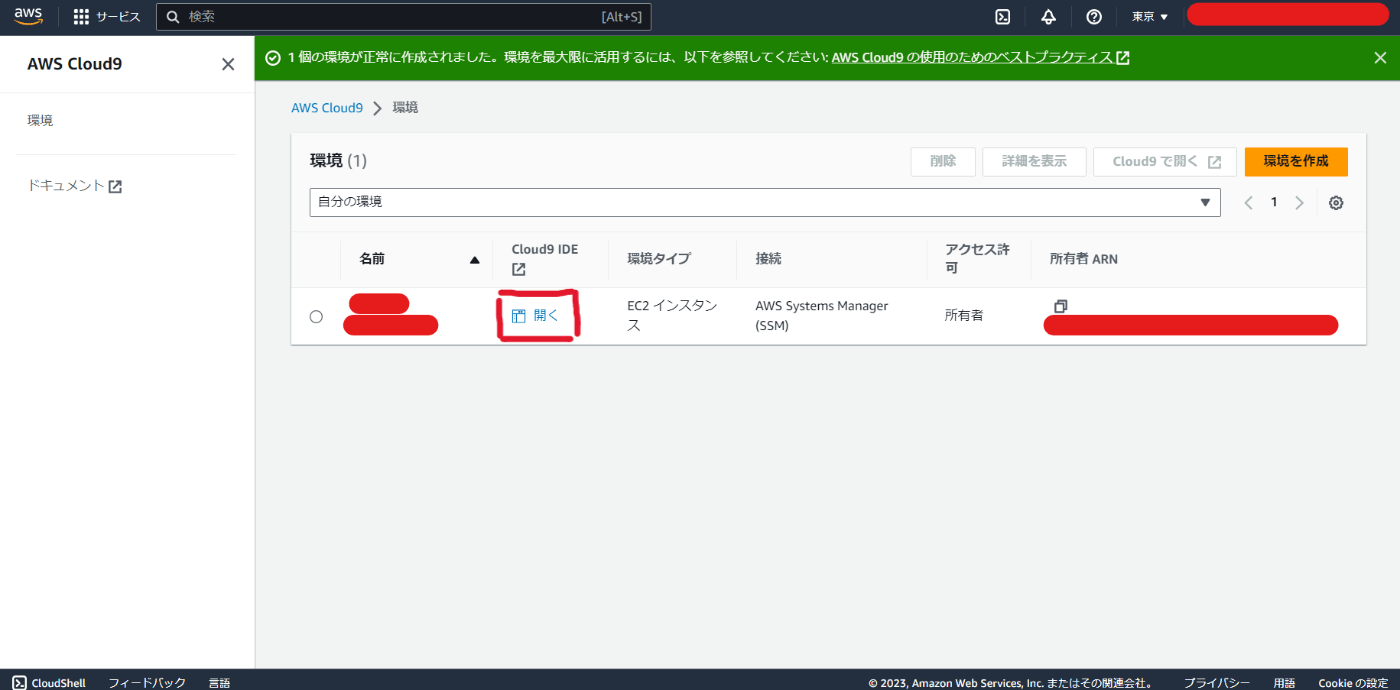The width and height of the screenshot is (1400, 690).
Task: Go to AWS Cloud9 breadcrumb
Action: pos(327,107)
